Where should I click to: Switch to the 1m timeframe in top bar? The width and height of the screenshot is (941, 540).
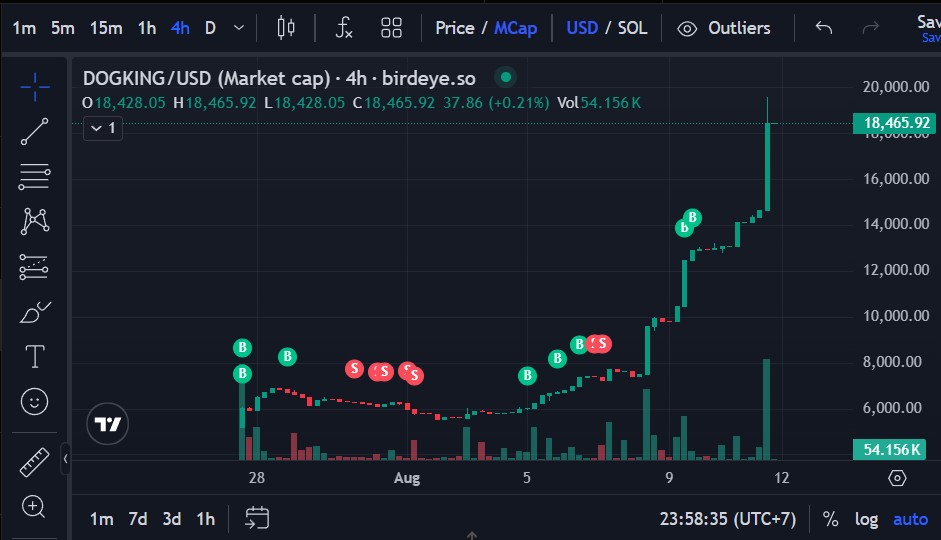click(25, 28)
